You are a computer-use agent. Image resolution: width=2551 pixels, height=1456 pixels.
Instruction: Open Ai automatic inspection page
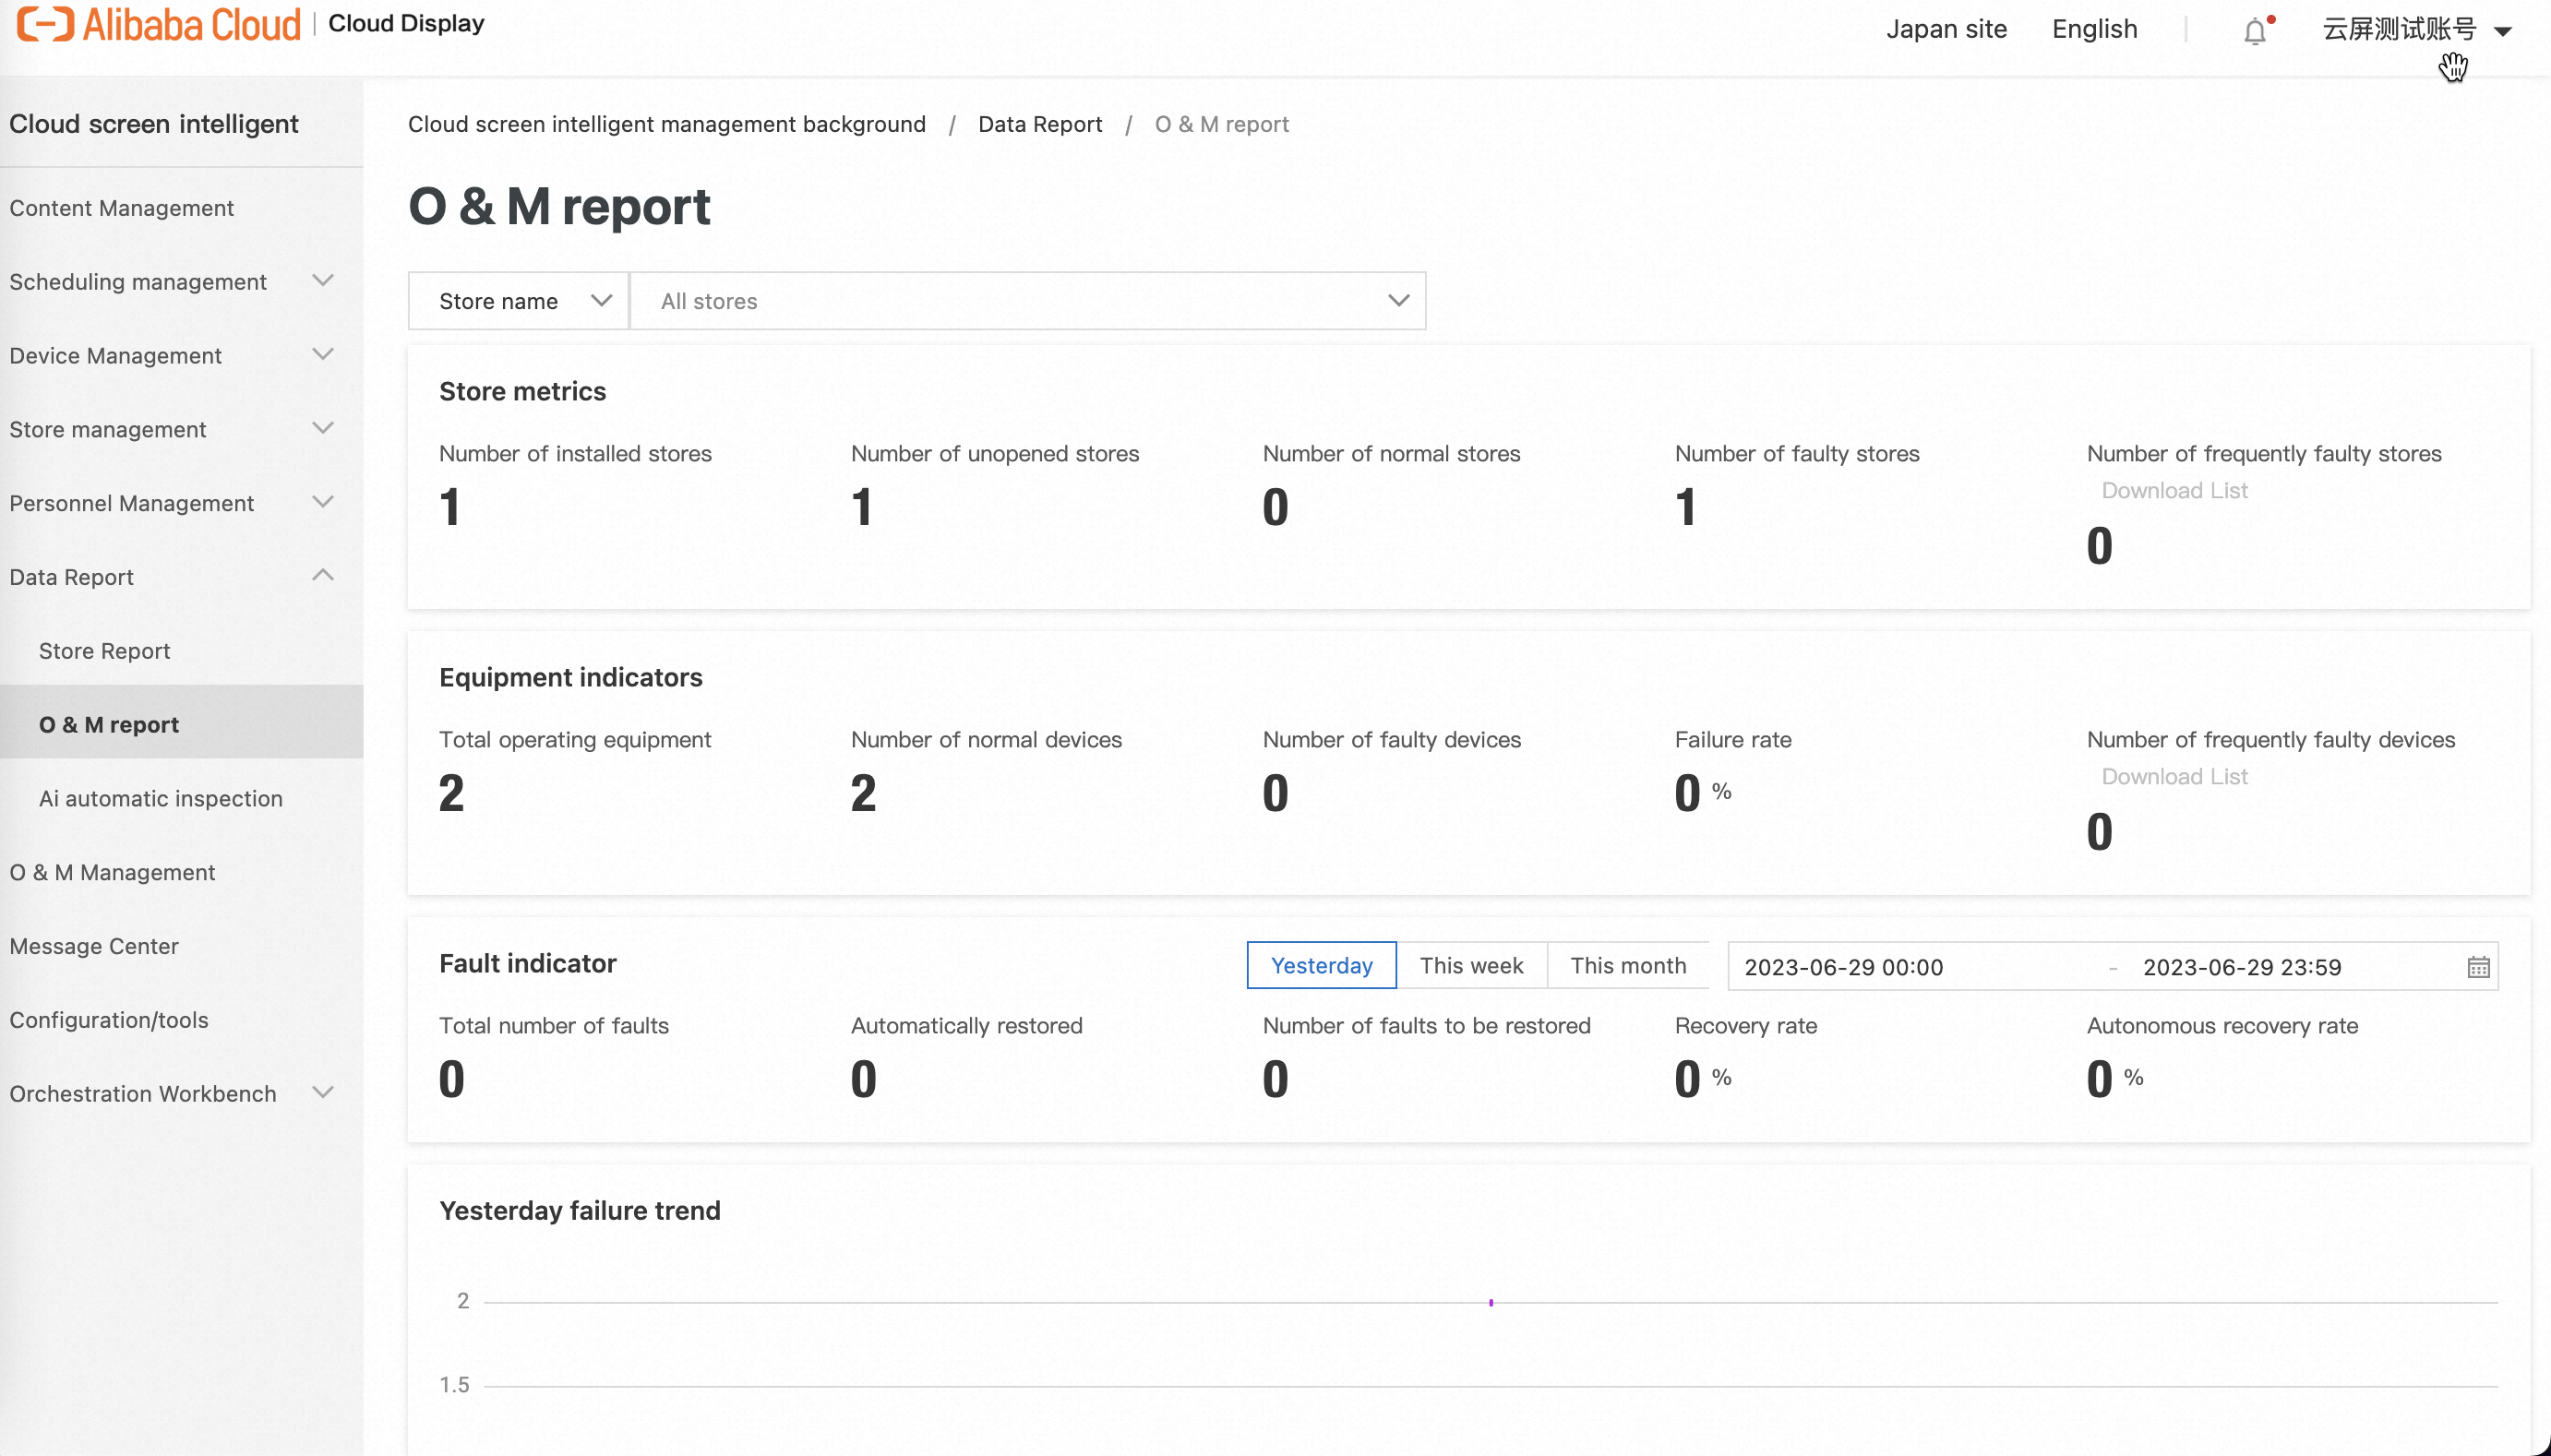(161, 798)
